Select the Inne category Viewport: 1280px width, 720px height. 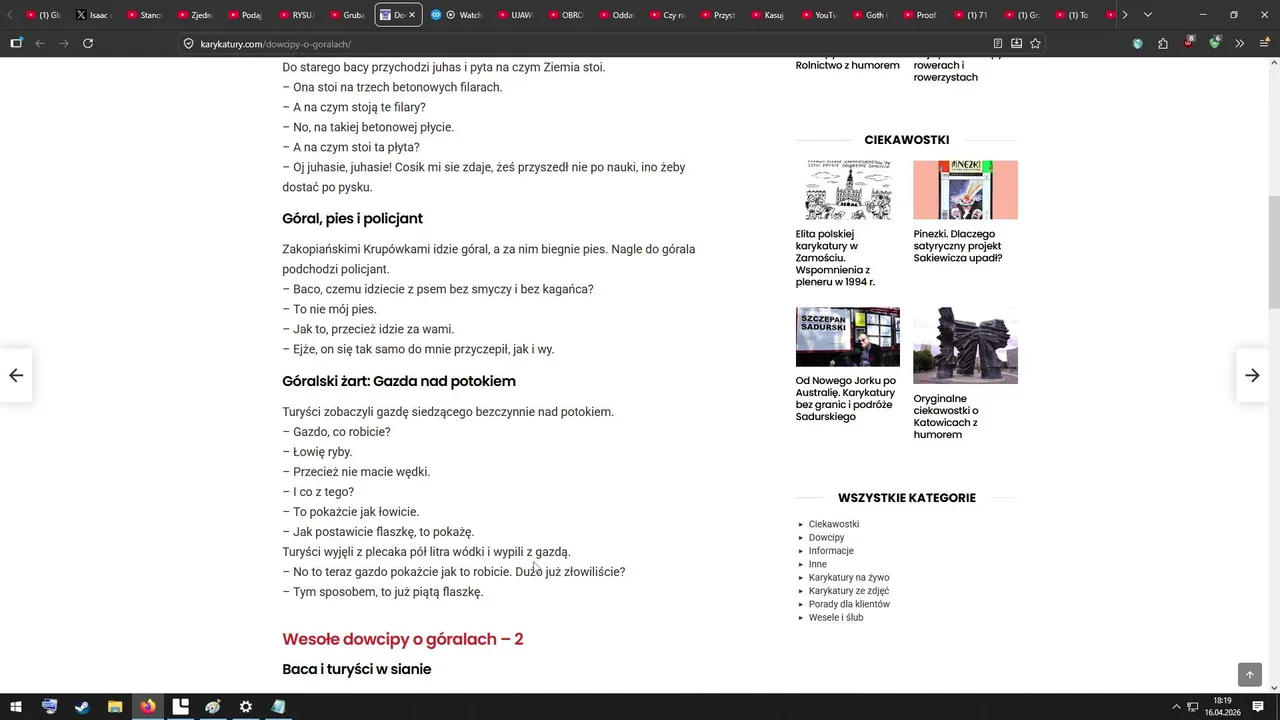[x=818, y=564]
